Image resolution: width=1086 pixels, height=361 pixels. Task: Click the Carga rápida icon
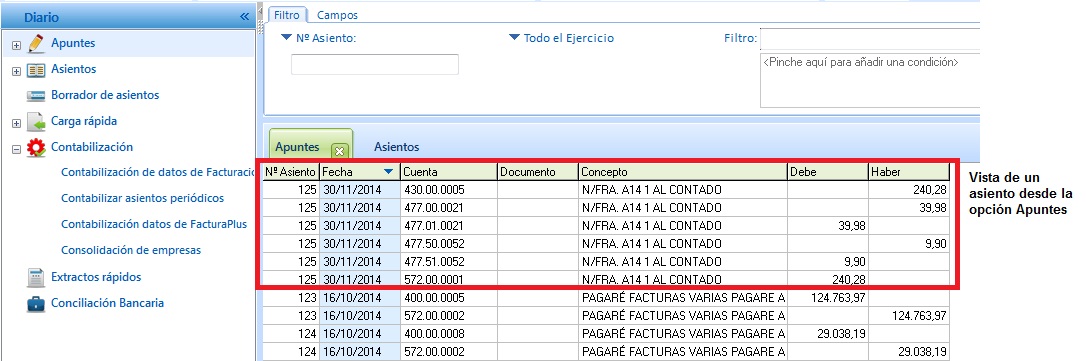point(36,122)
